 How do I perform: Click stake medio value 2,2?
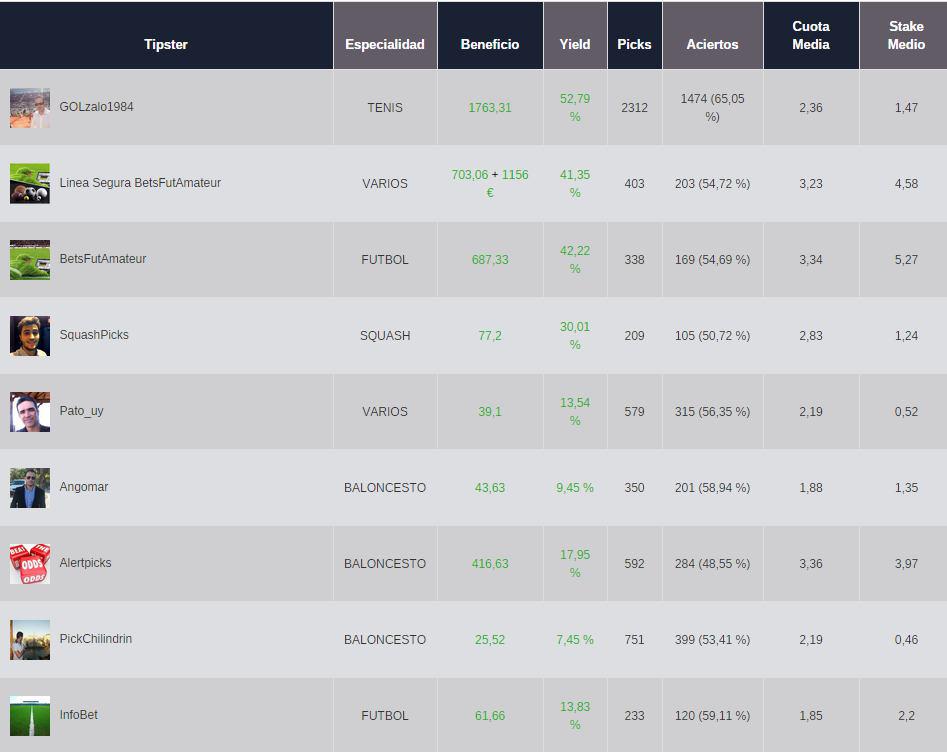(906, 716)
